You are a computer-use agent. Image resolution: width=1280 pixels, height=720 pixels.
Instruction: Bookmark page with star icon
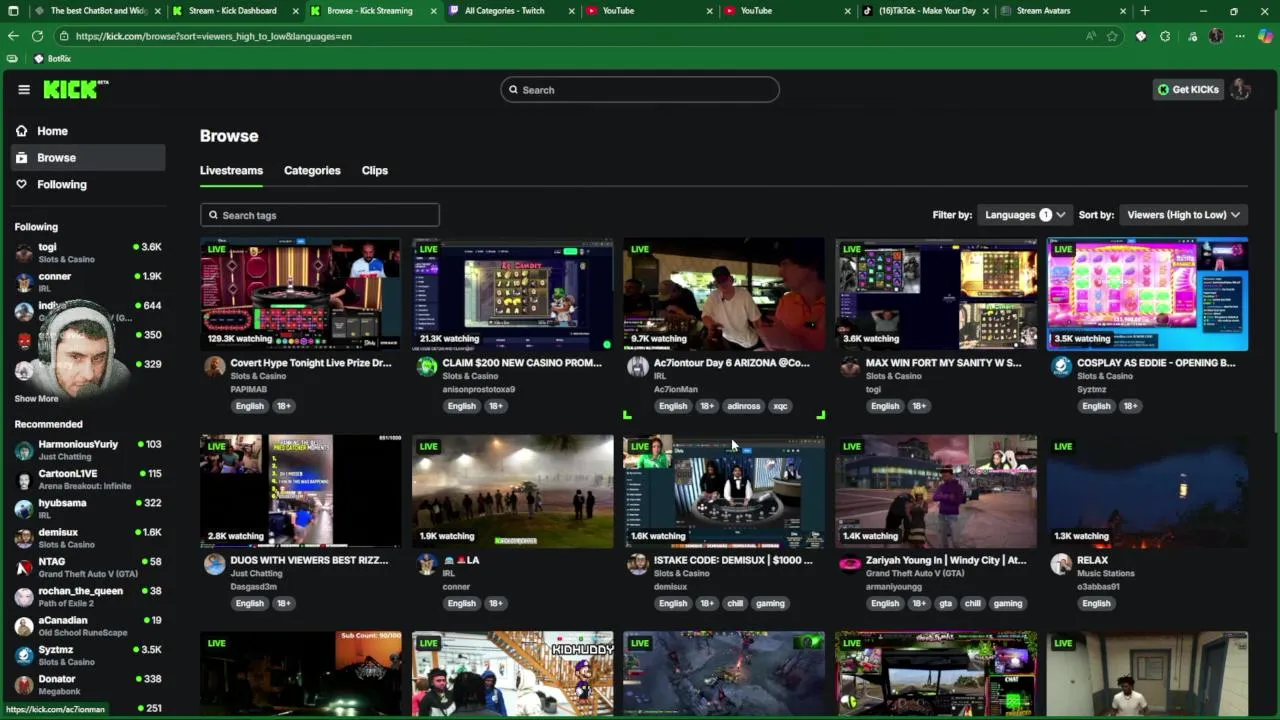1112,36
